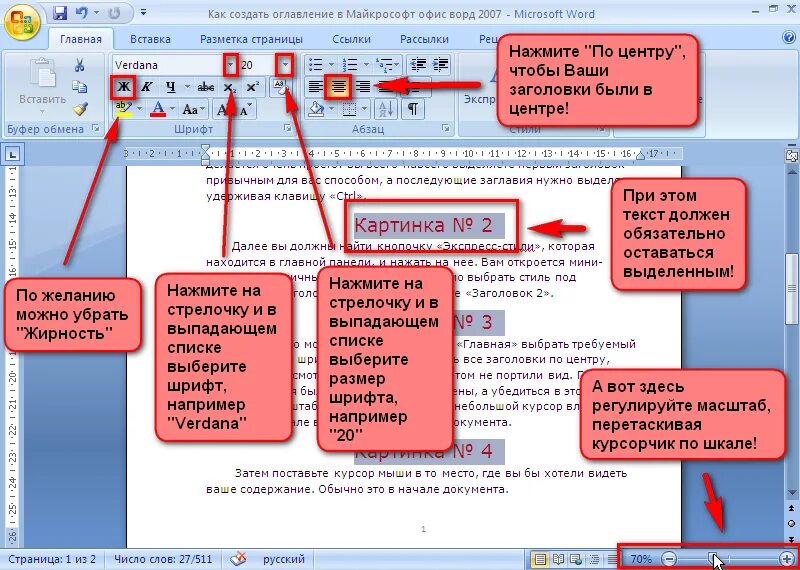Toggle Underline Ч formatting
800x570 pixels.
click(170, 87)
